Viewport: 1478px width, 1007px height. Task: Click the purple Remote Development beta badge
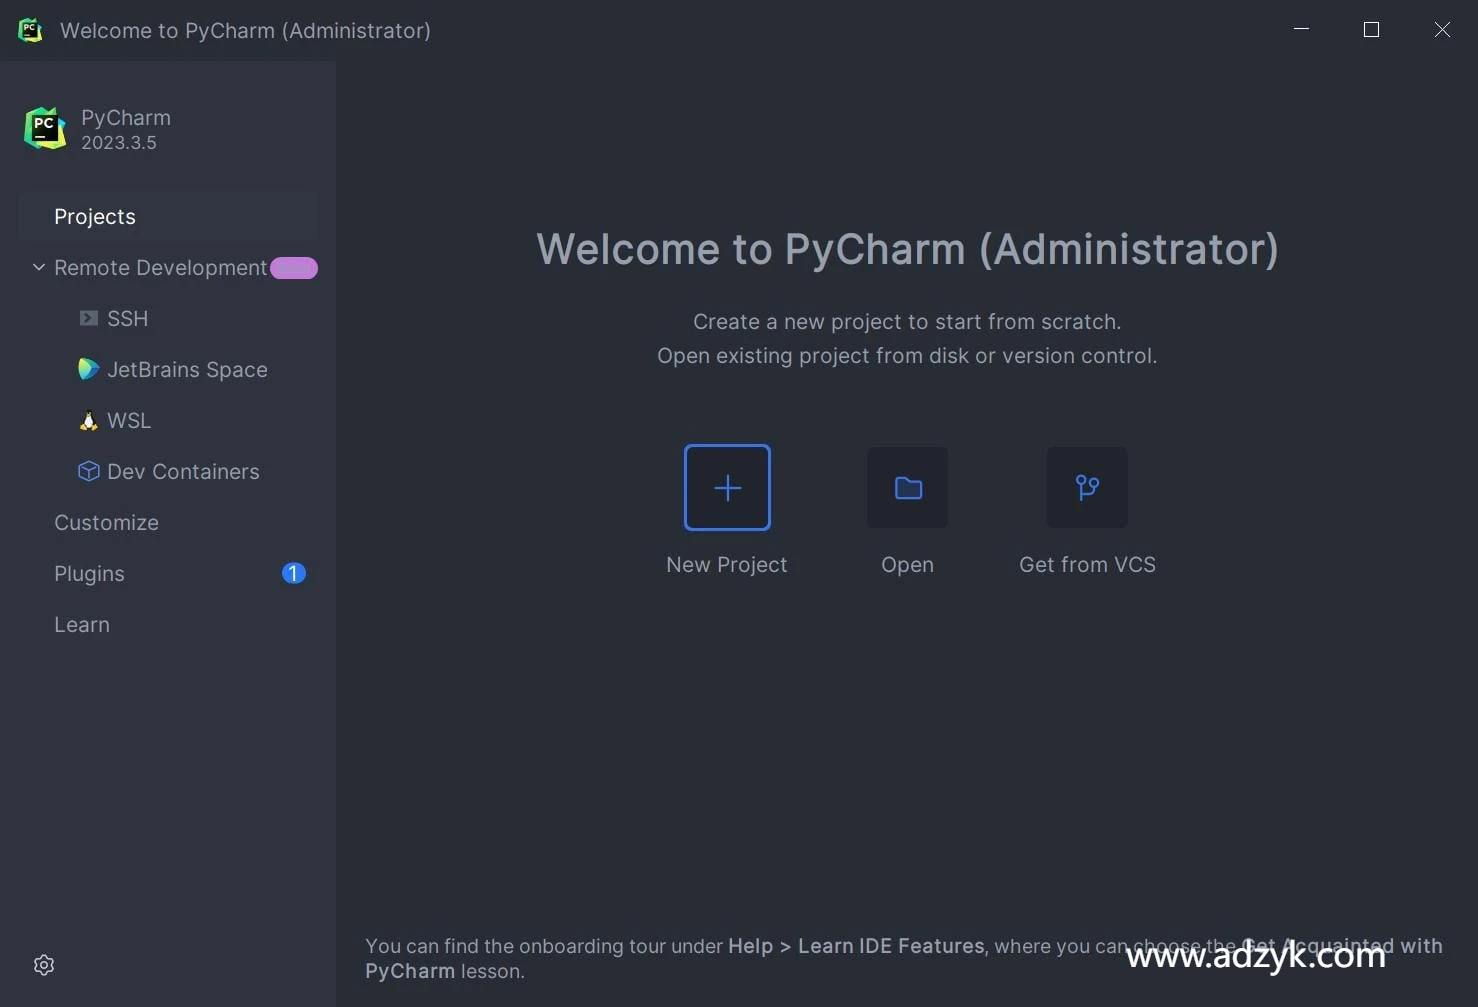294,268
